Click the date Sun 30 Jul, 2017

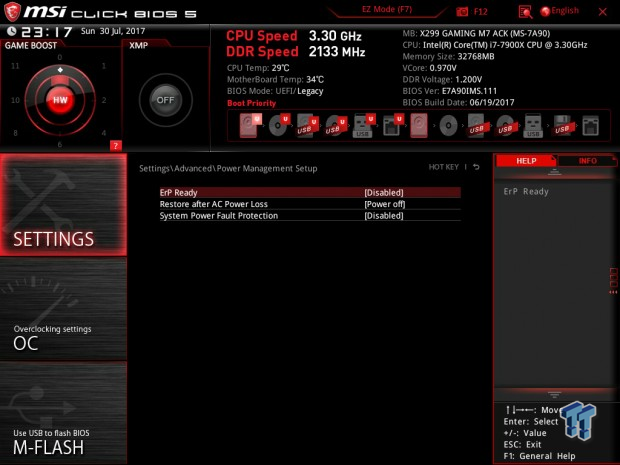[113, 31]
